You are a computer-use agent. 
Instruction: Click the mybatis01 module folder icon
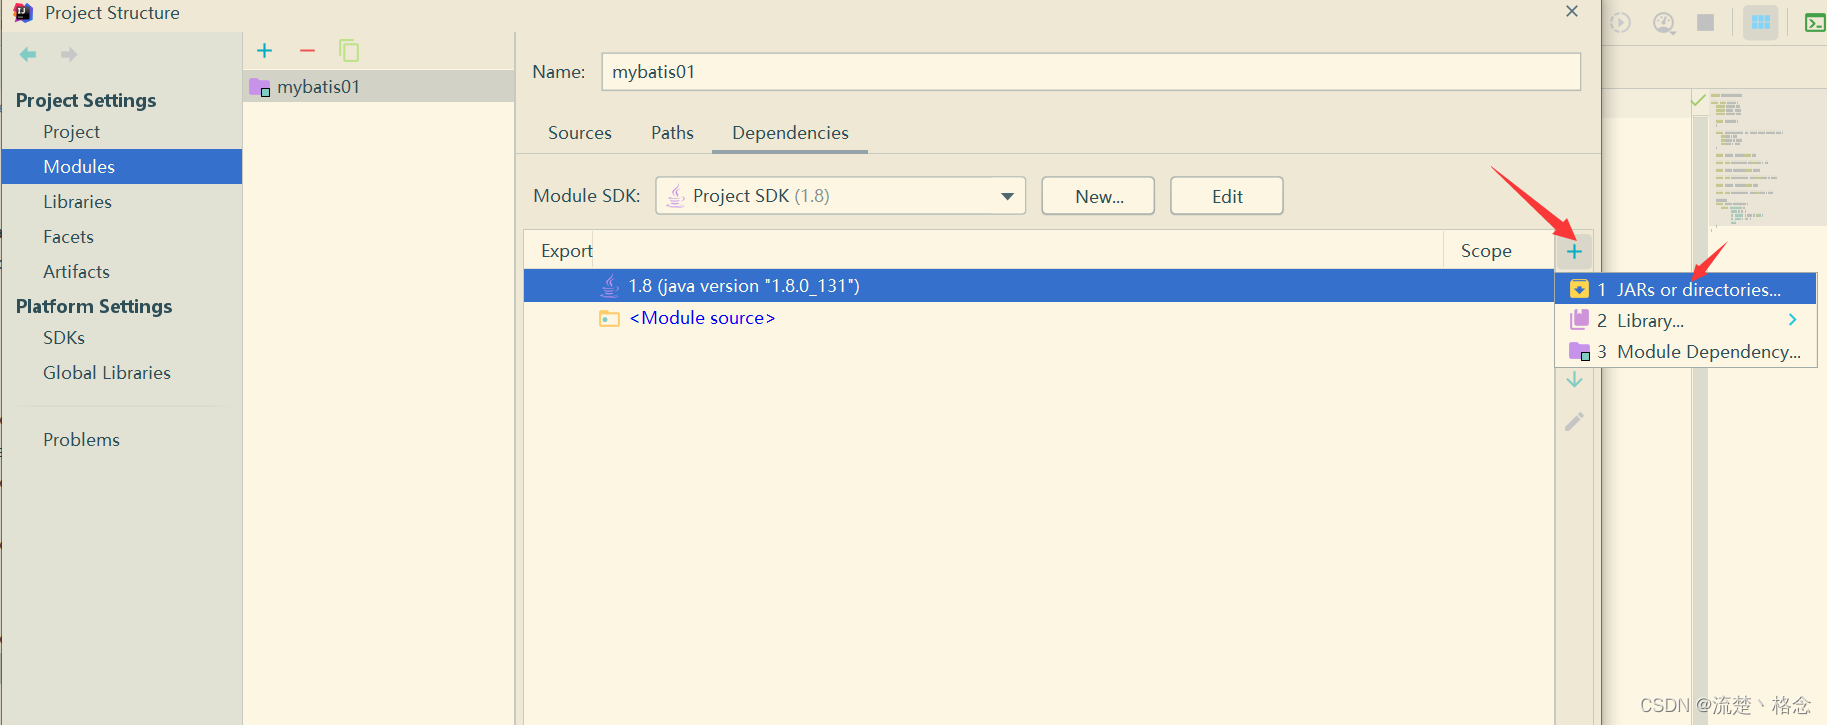[260, 87]
